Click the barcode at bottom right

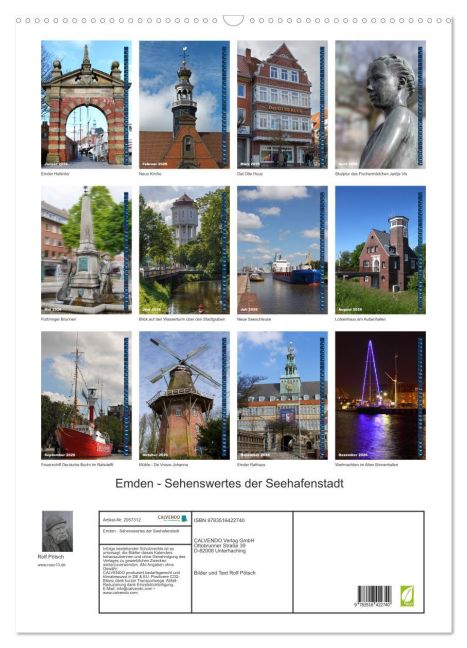click(x=374, y=596)
